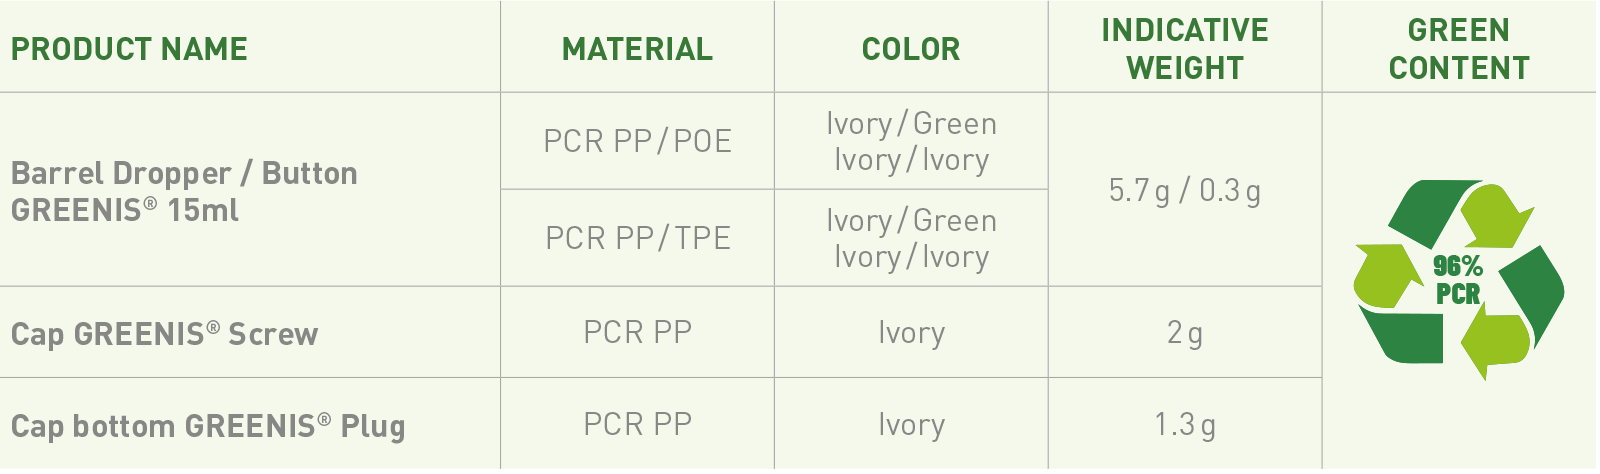Image resolution: width=1600 pixels, height=474 pixels.
Task: Click PCR PP material for Cap bottom Plug
Action: coord(638,424)
